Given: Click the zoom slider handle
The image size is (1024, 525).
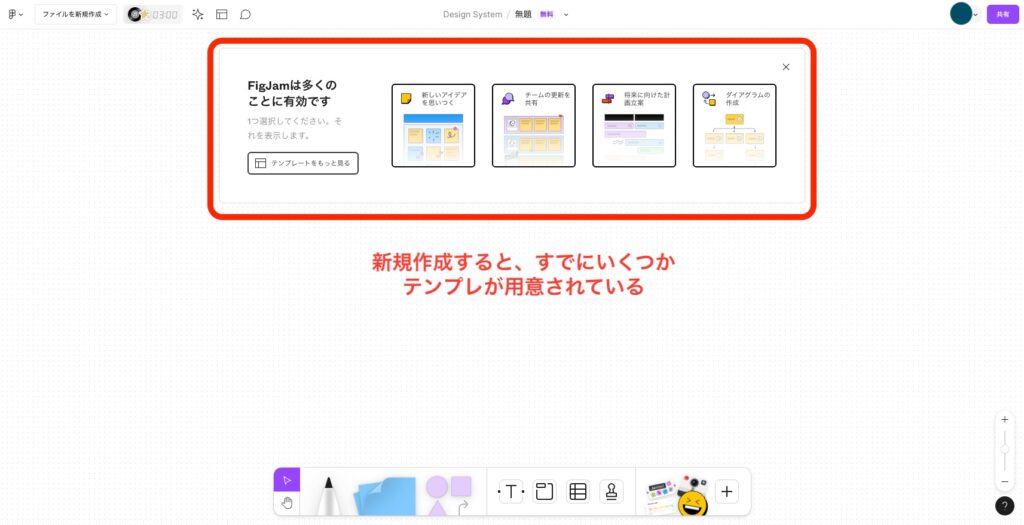Looking at the screenshot, I should click(x=1004, y=449).
